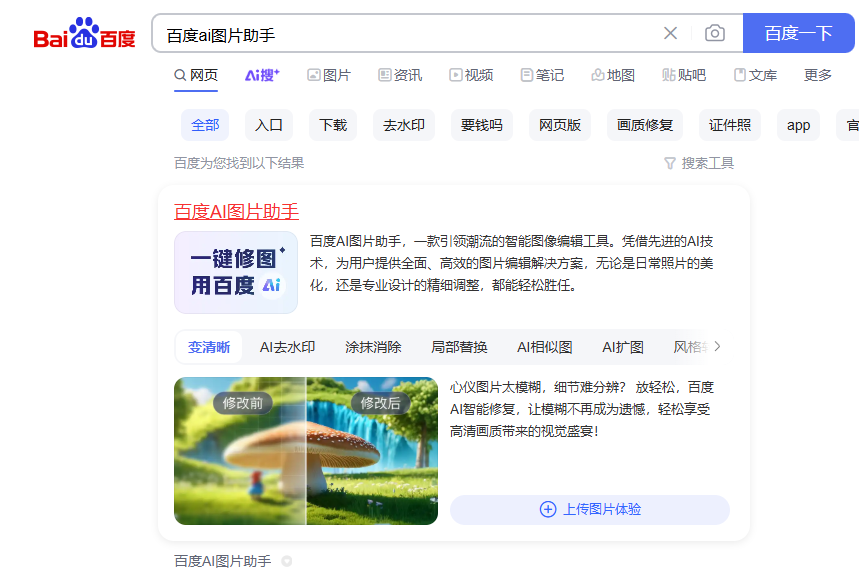Click the mushroom before-after preview image
The image size is (859, 582).
tap(305, 450)
